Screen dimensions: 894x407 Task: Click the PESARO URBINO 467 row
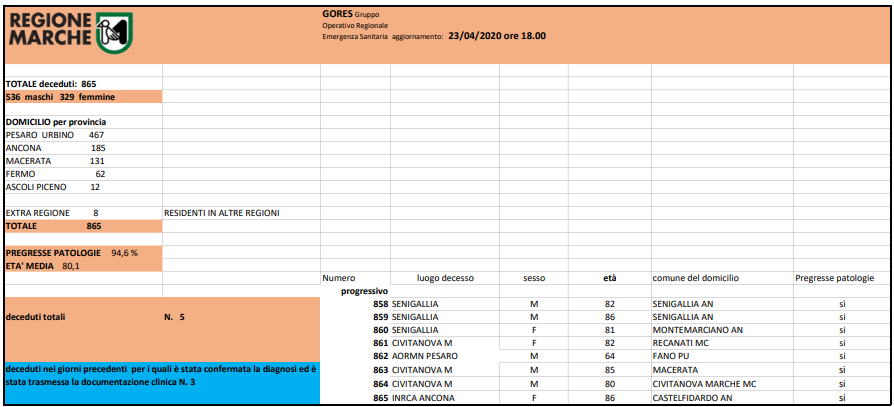pos(83,135)
